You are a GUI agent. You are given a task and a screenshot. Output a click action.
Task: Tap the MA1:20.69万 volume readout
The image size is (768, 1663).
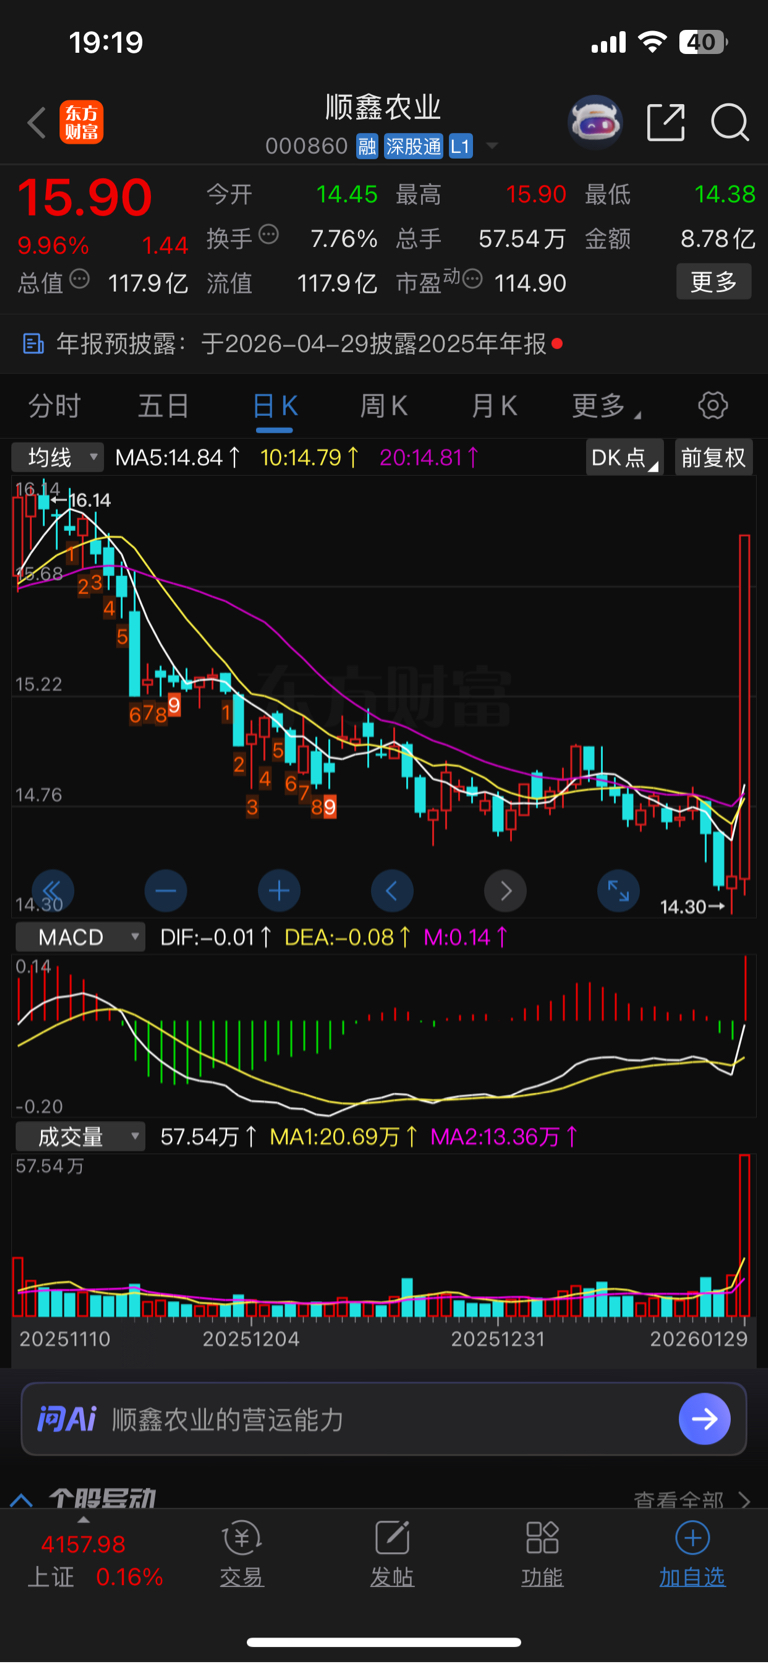click(x=344, y=1137)
